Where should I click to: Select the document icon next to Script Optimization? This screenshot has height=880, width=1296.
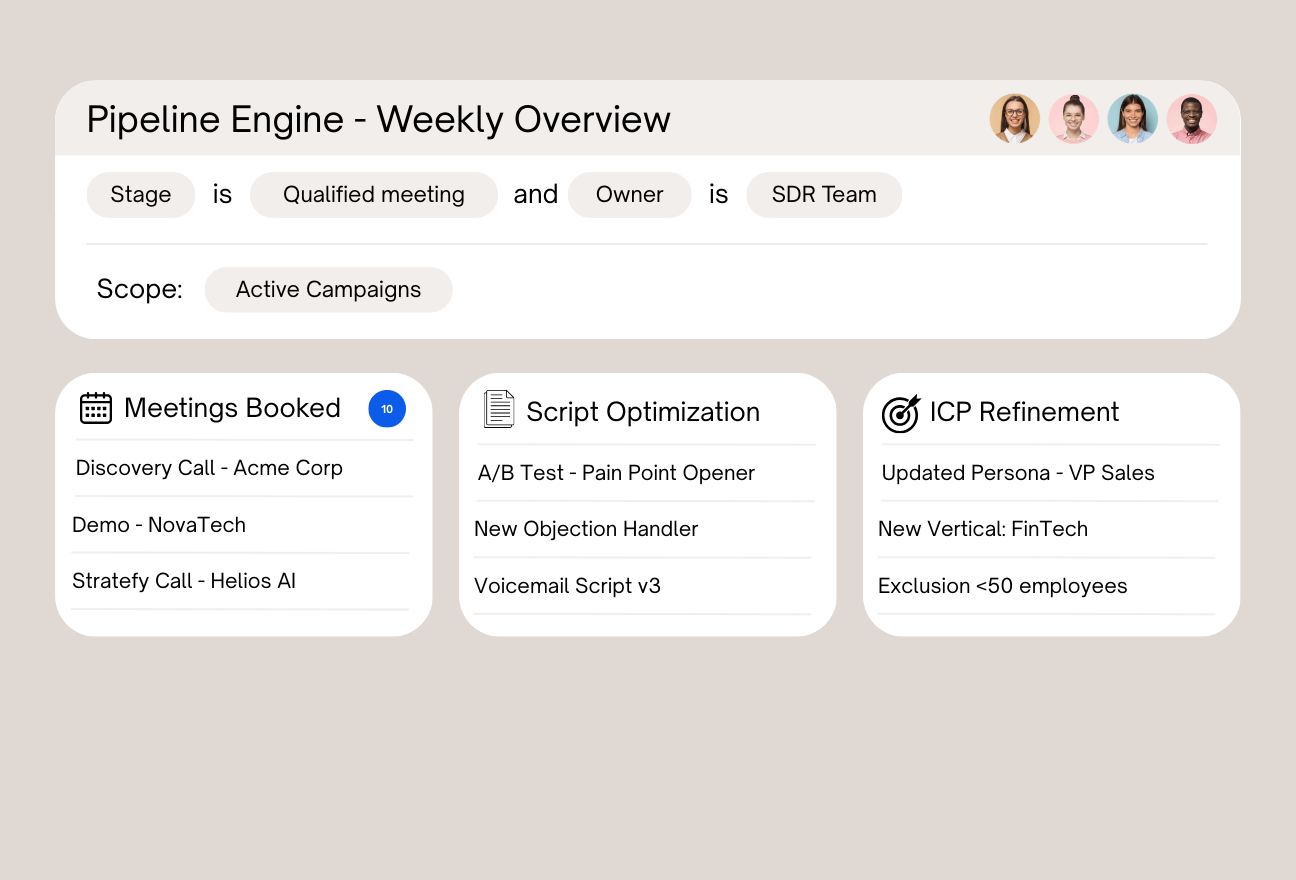[498, 410]
